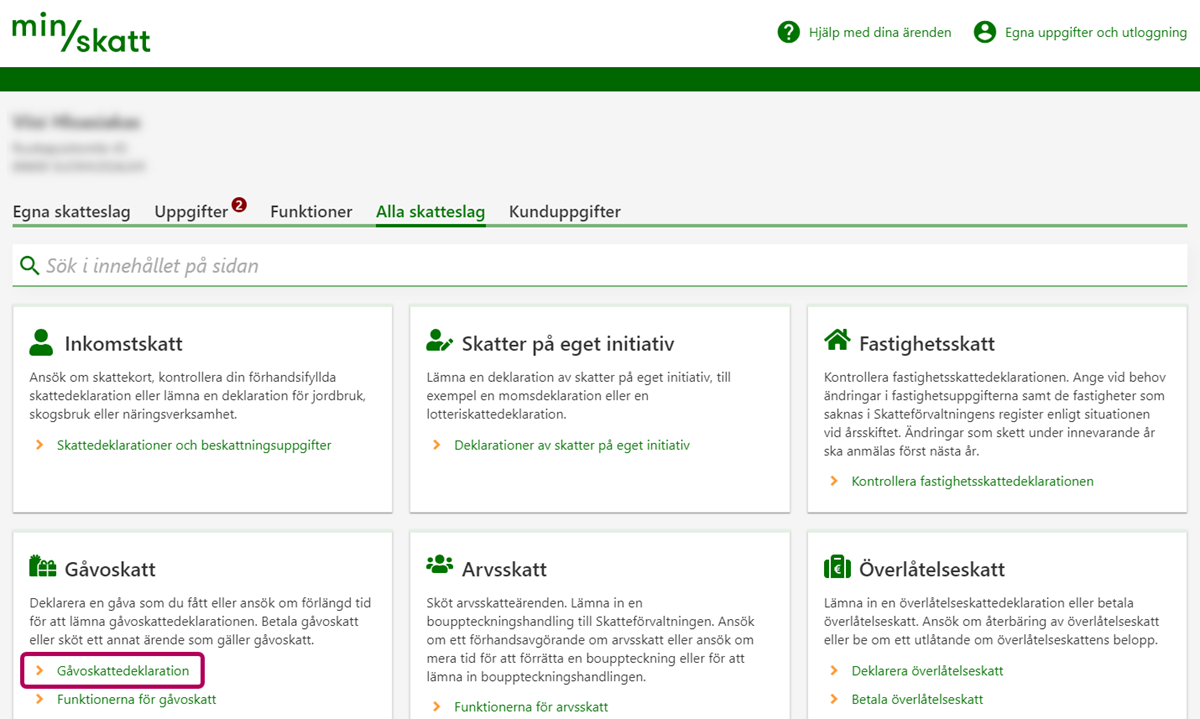Image resolution: width=1200 pixels, height=719 pixels.
Task: Click the Inkomstskatt person icon
Action: [x=41, y=343]
